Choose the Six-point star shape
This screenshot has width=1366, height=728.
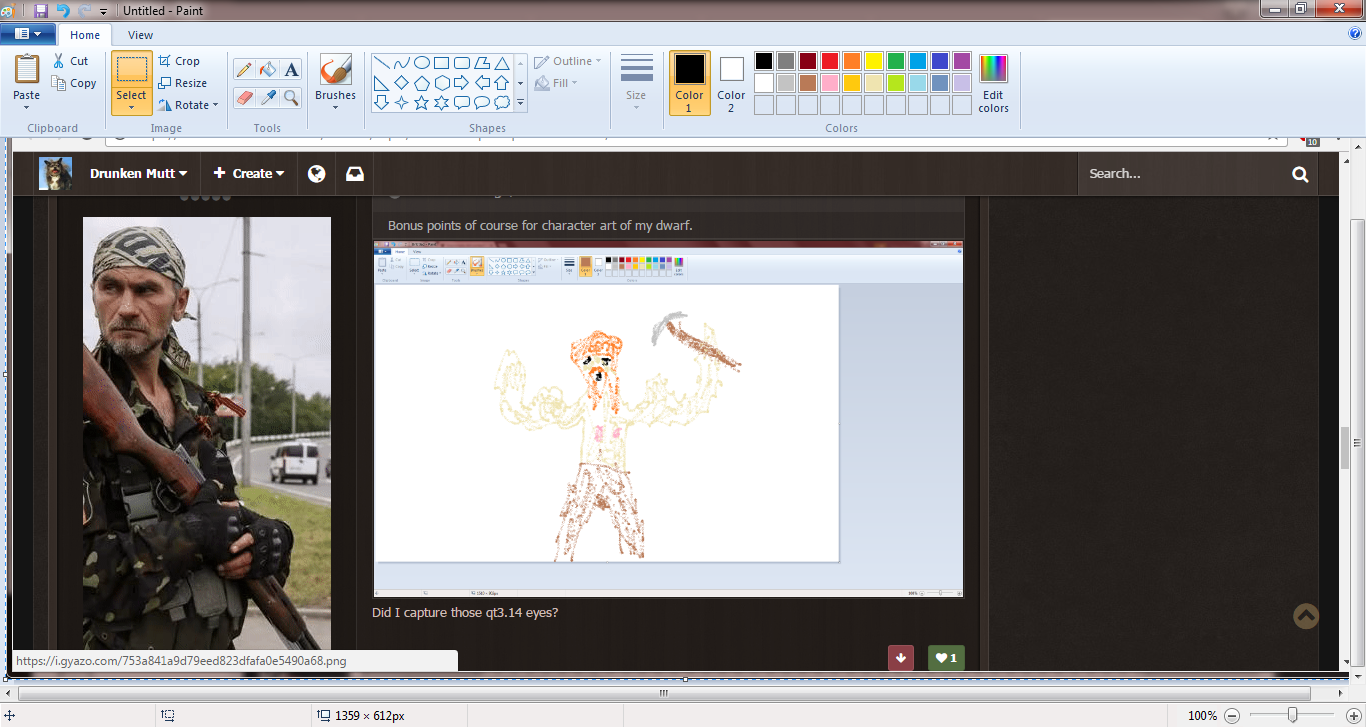[442, 102]
